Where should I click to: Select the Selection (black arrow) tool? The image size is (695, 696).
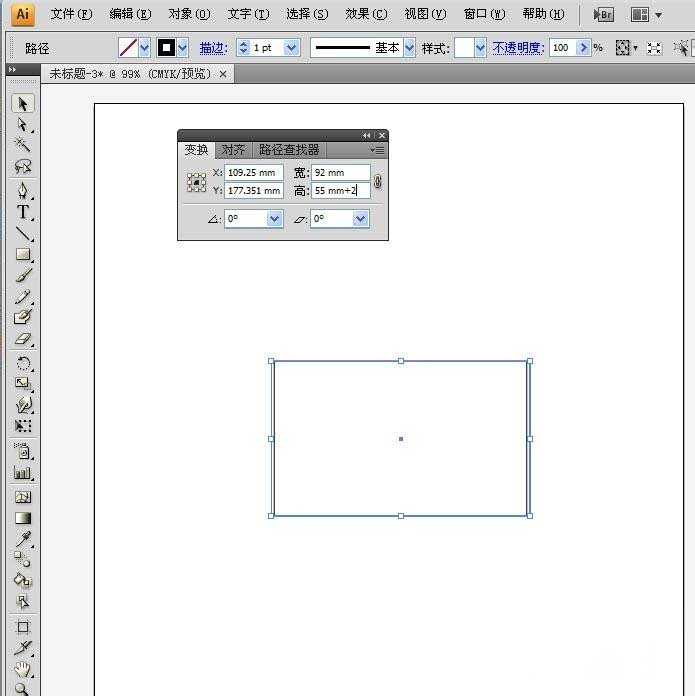click(x=23, y=104)
